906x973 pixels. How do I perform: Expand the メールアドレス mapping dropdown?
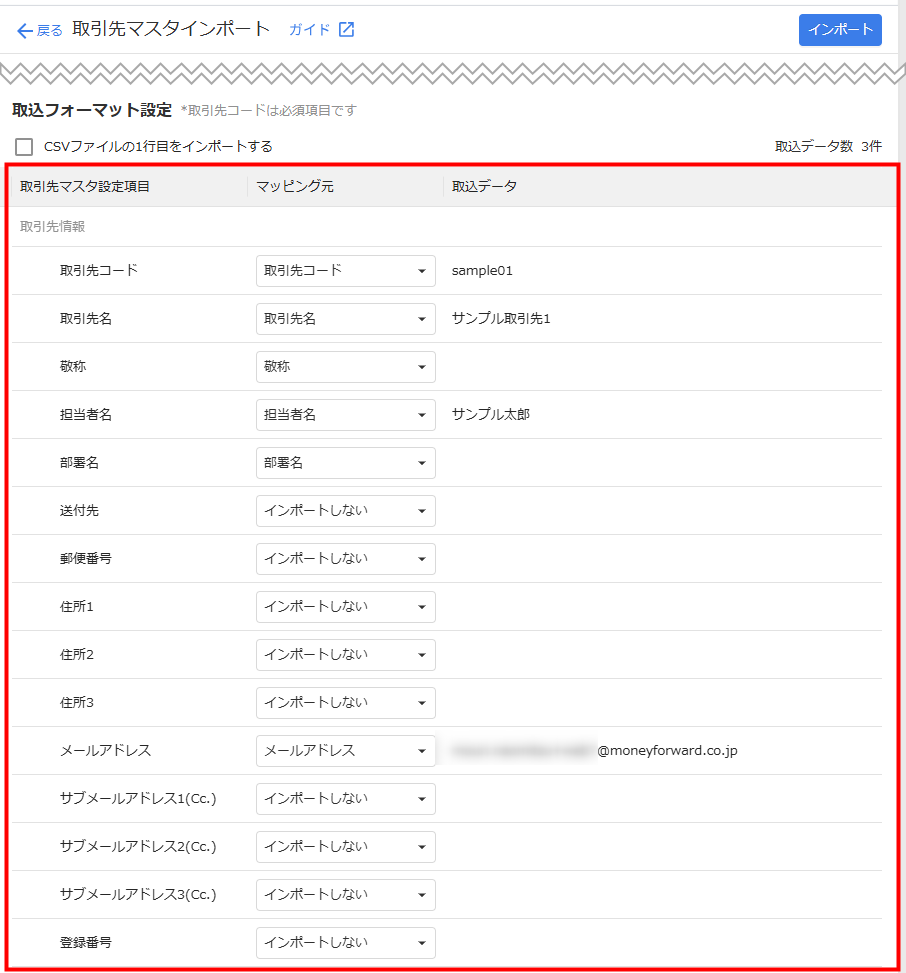tap(345, 751)
